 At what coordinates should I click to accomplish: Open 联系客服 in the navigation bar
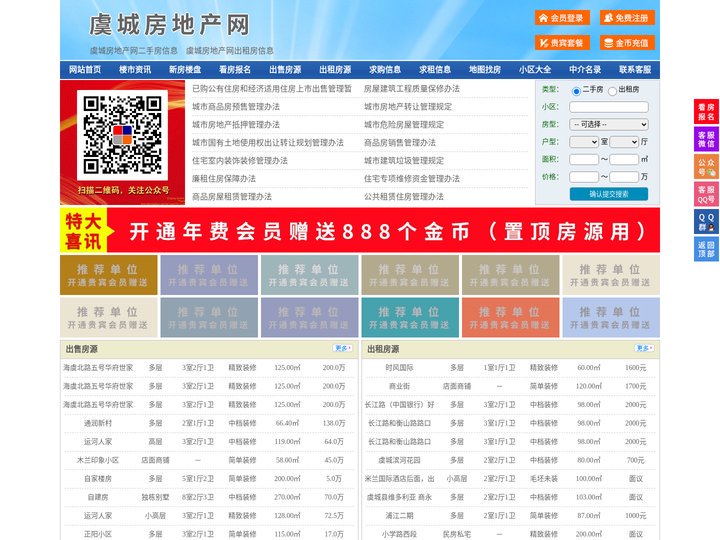coord(635,70)
